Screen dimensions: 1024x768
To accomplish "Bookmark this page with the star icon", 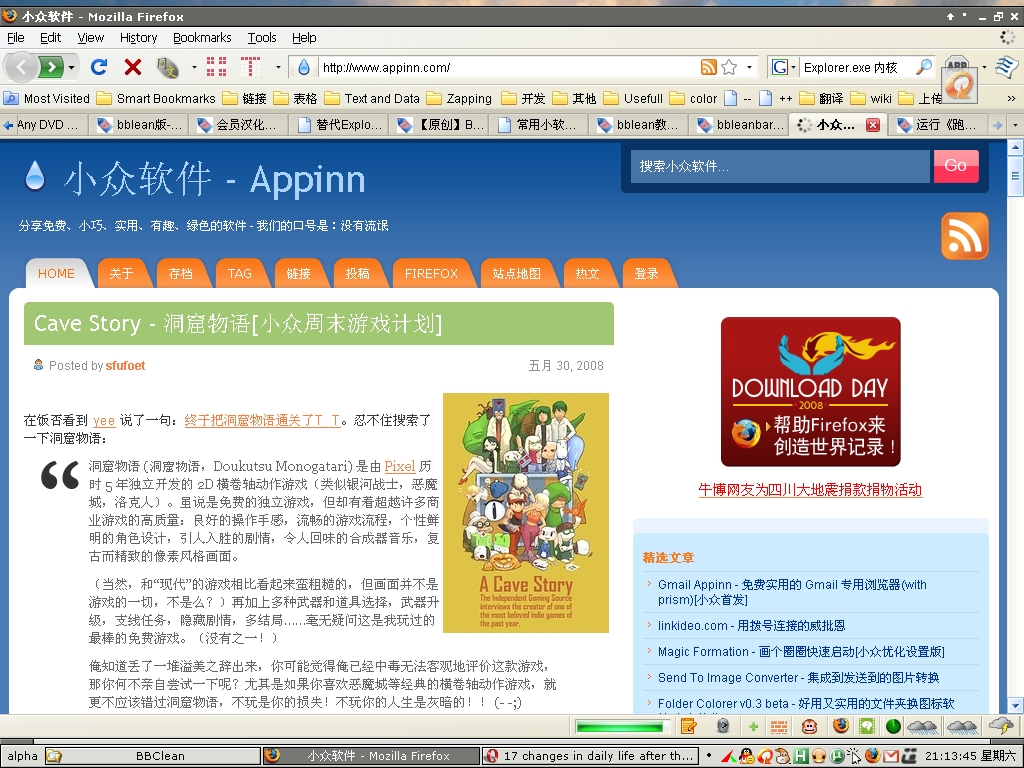I will click(x=729, y=67).
